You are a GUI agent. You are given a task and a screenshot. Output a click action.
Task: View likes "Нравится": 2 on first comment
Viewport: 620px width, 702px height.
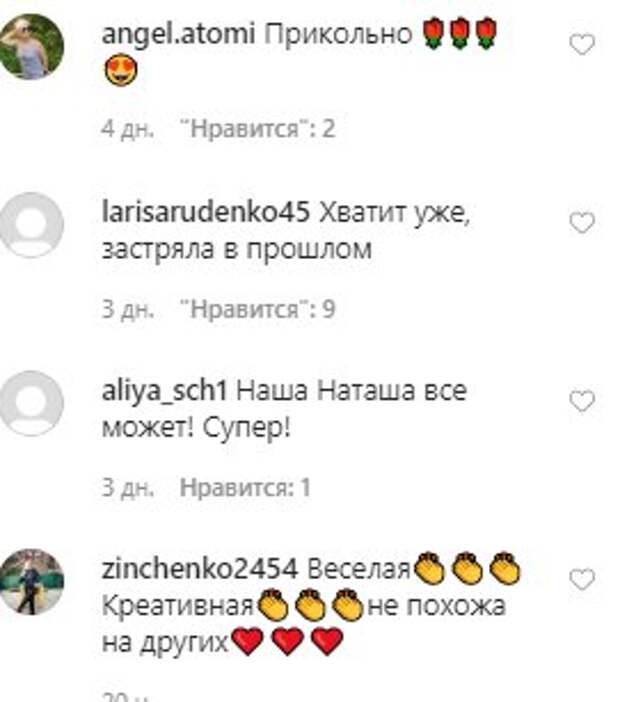click(x=257, y=129)
